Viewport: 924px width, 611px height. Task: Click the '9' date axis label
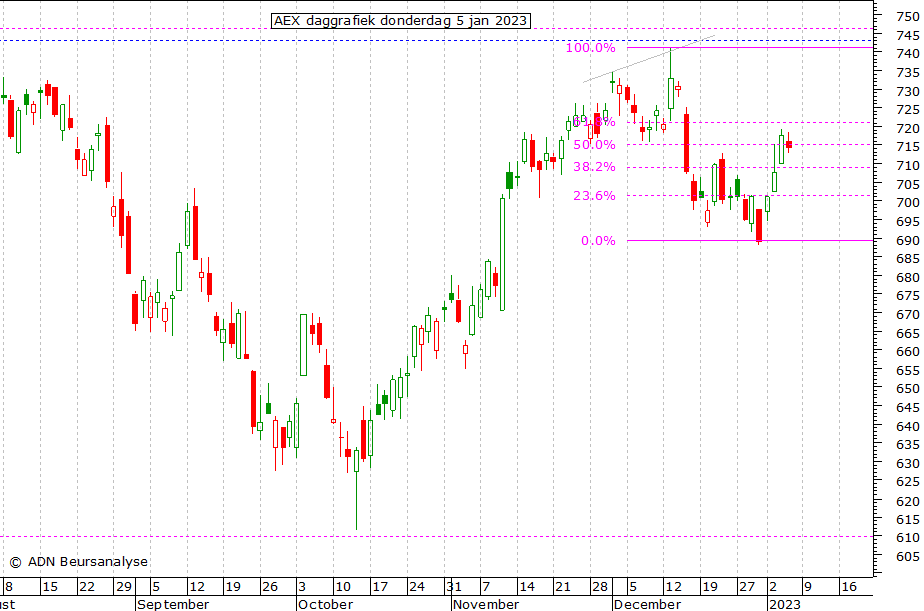pyautogui.click(x=808, y=587)
